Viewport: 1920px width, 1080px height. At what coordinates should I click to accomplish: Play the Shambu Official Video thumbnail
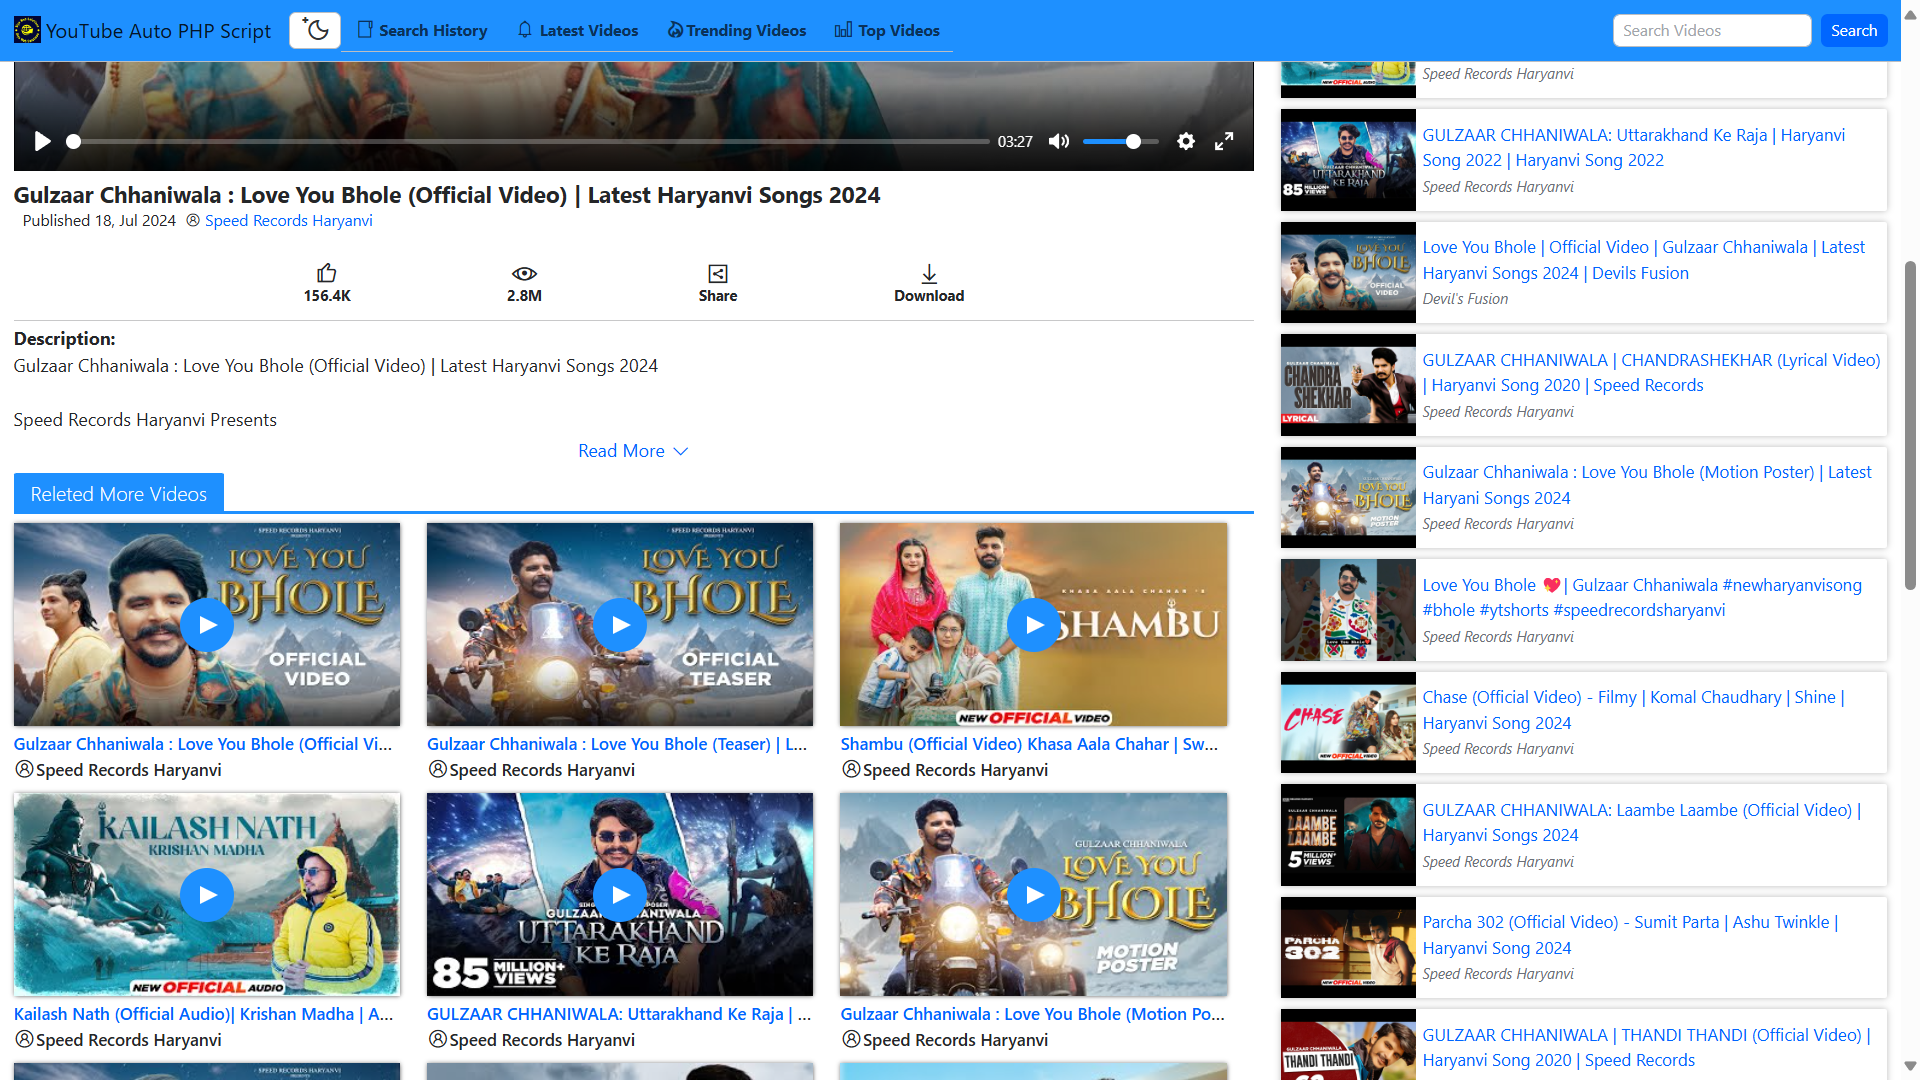click(1033, 625)
